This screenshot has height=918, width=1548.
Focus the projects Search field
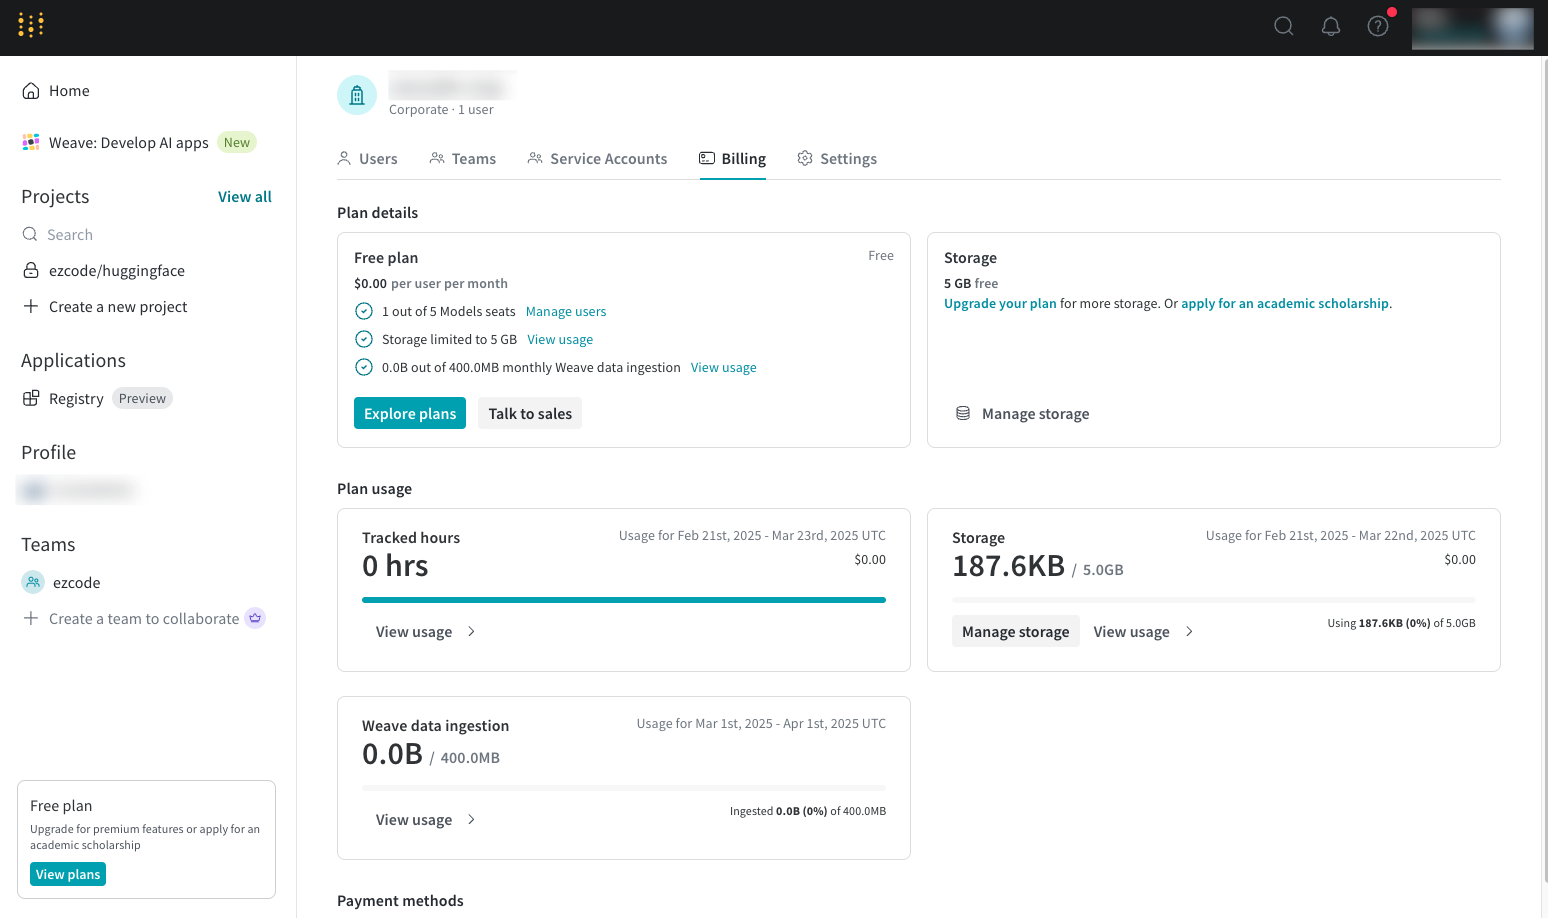[x=146, y=235]
